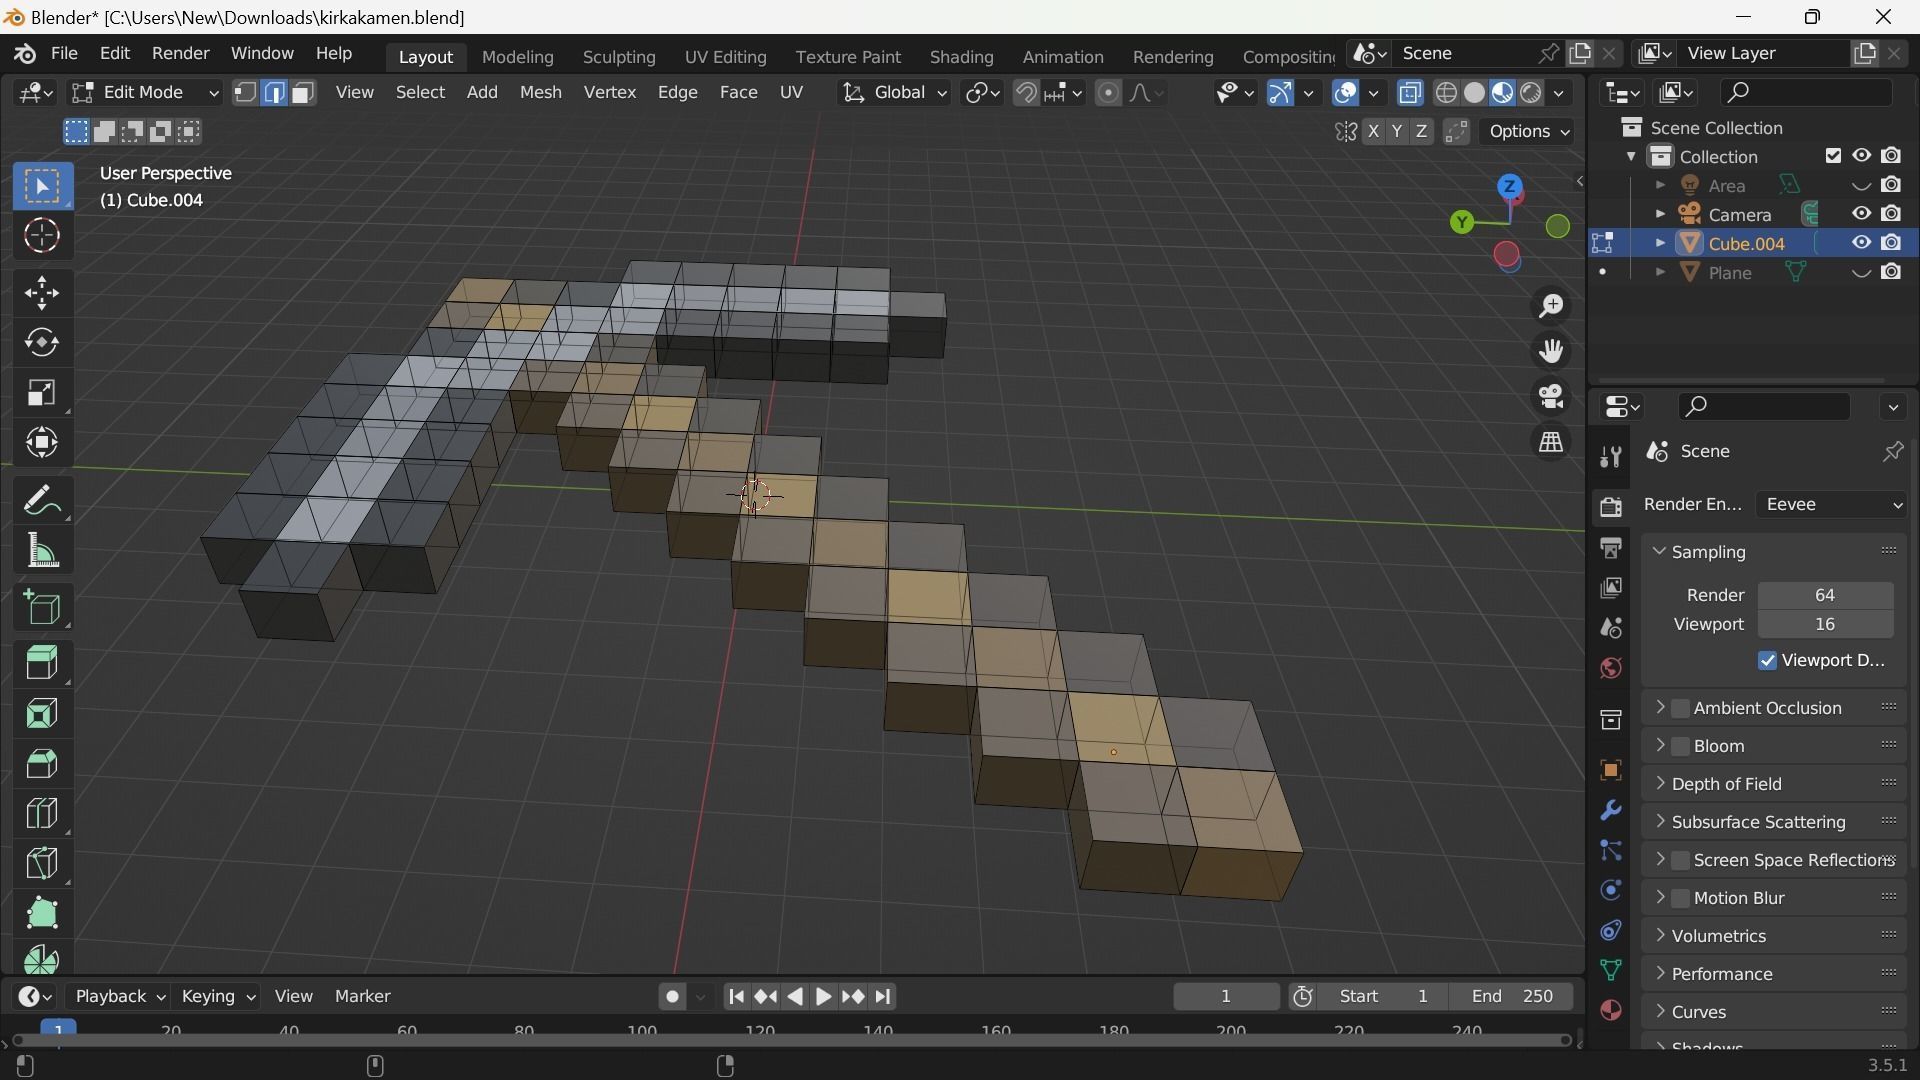Open the Material properties tab
The height and width of the screenshot is (1080, 1920).
(x=1610, y=1010)
